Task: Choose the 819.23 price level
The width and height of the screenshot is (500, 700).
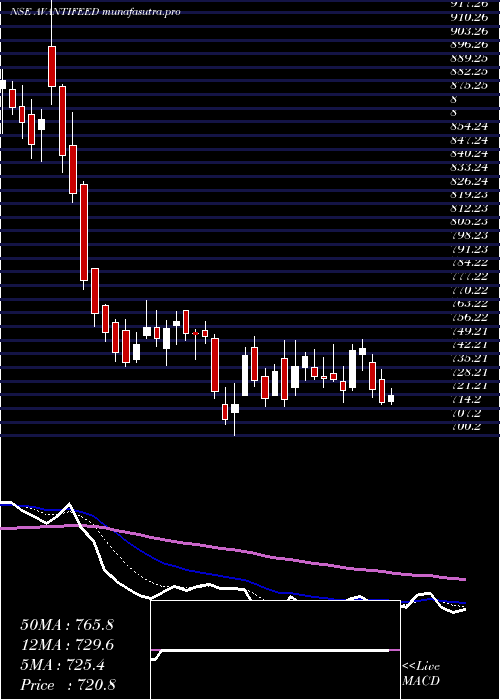Action: point(469,195)
